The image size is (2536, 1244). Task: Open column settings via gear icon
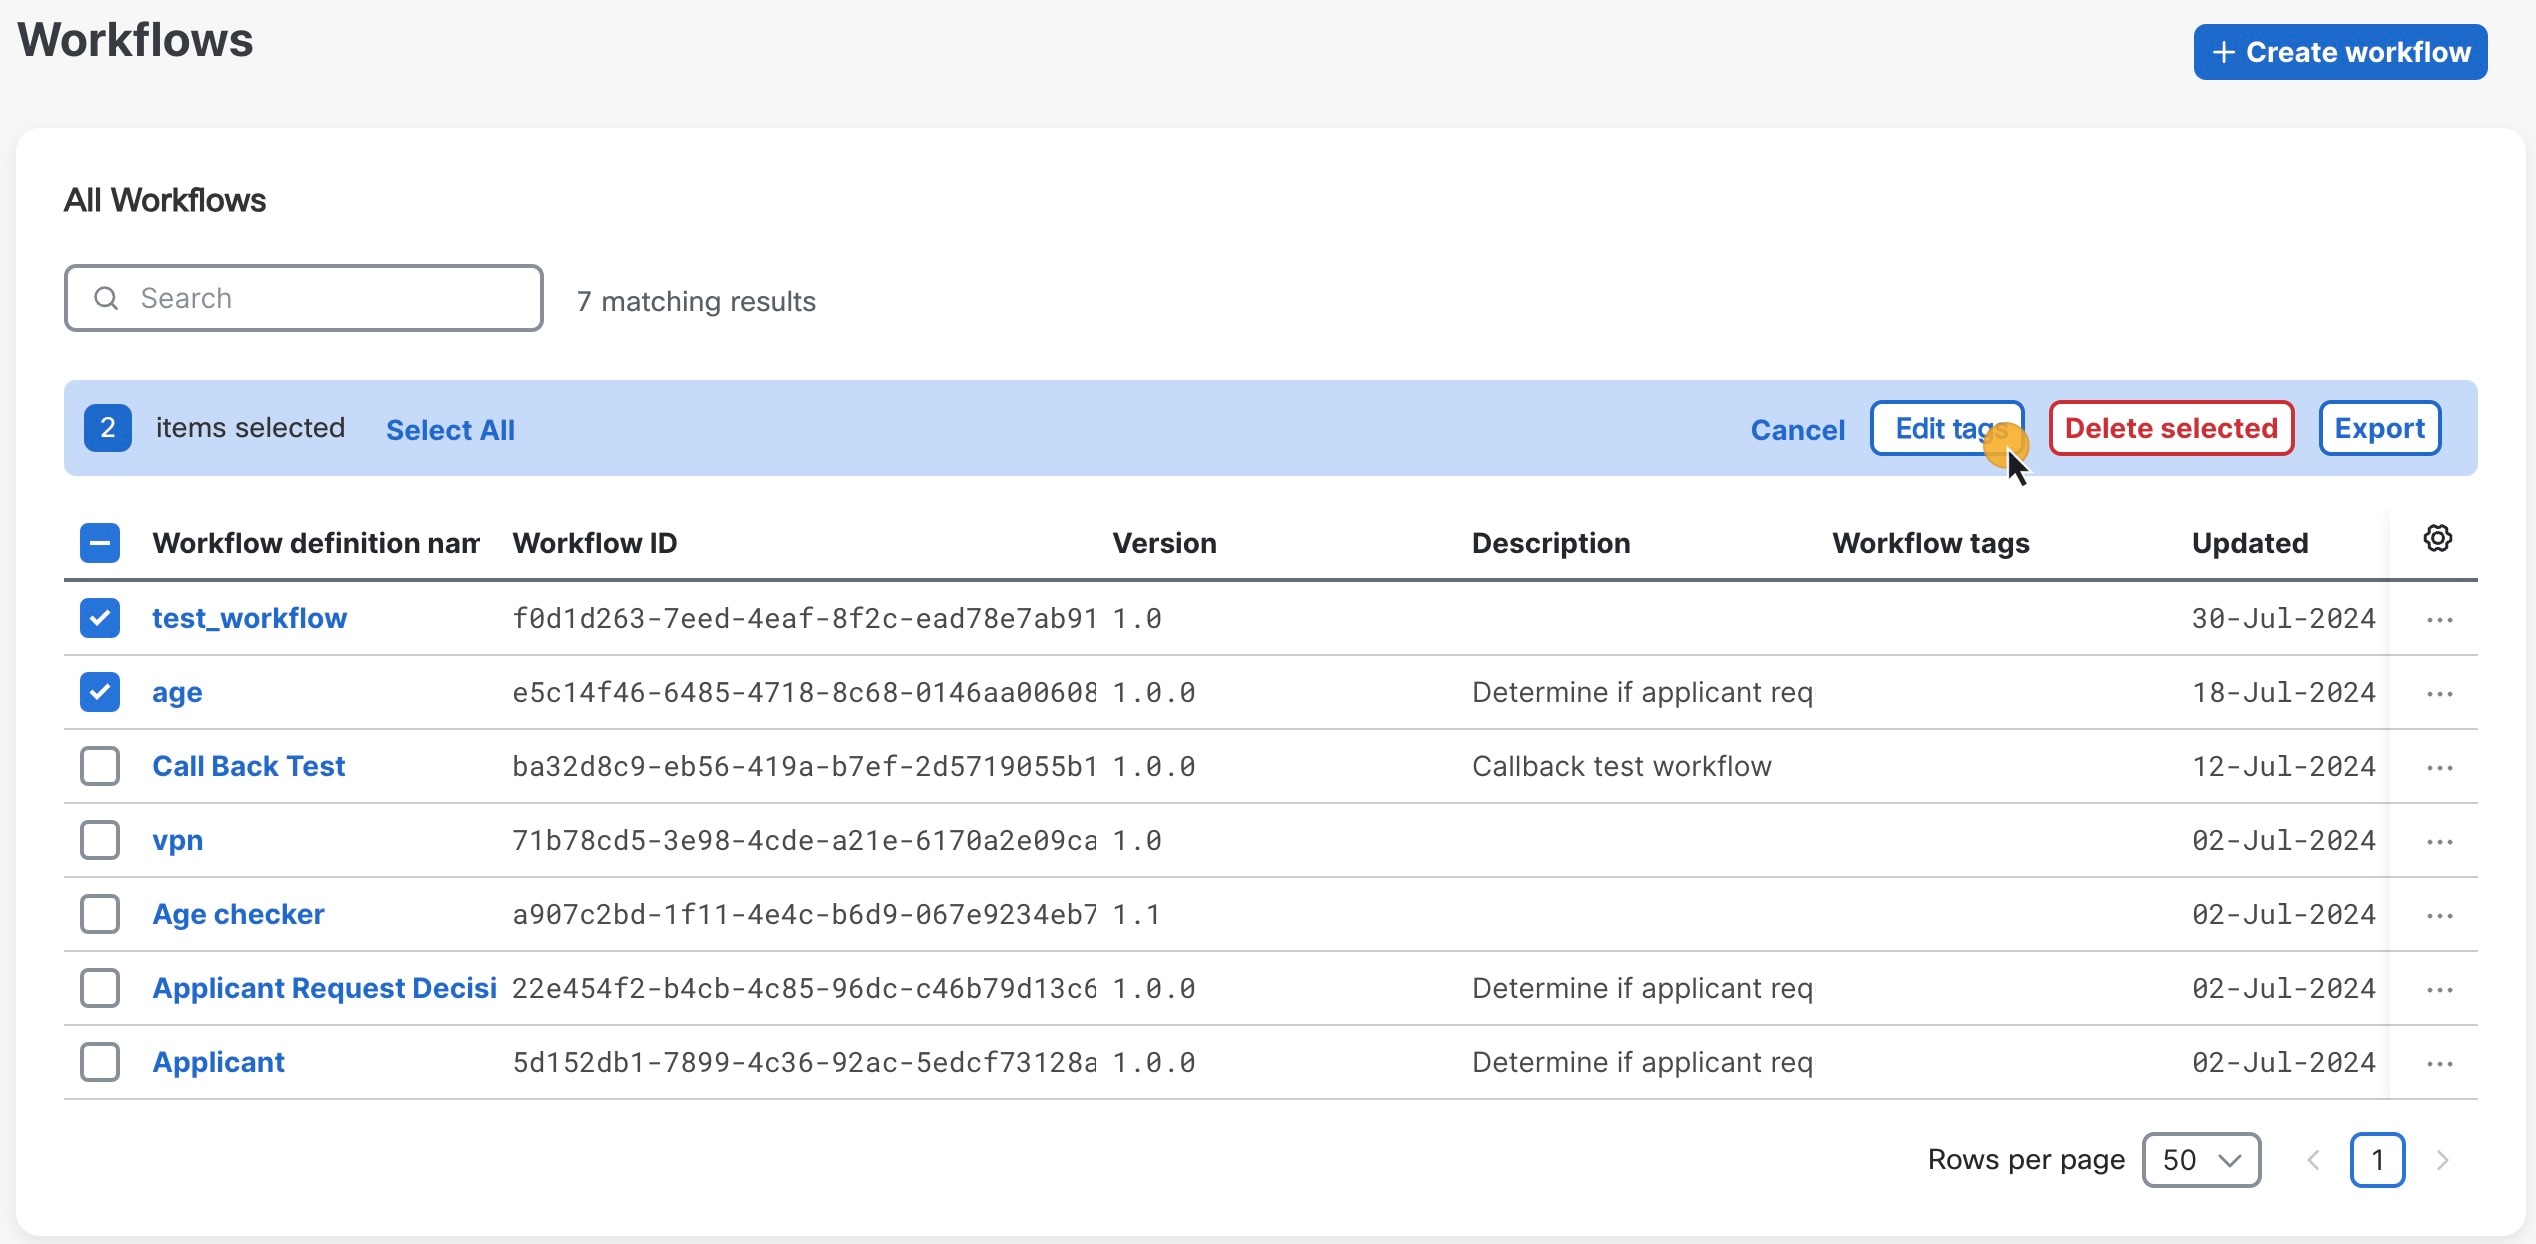[x=2437, y=538]
